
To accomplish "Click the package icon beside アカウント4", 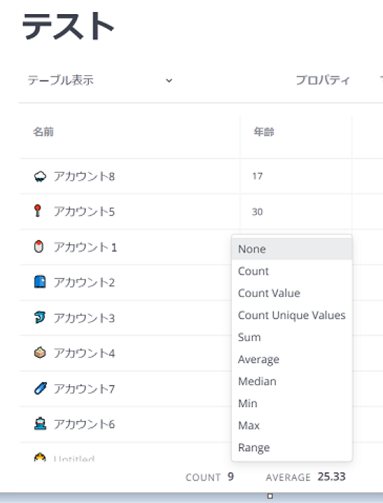I will (40, 353).
